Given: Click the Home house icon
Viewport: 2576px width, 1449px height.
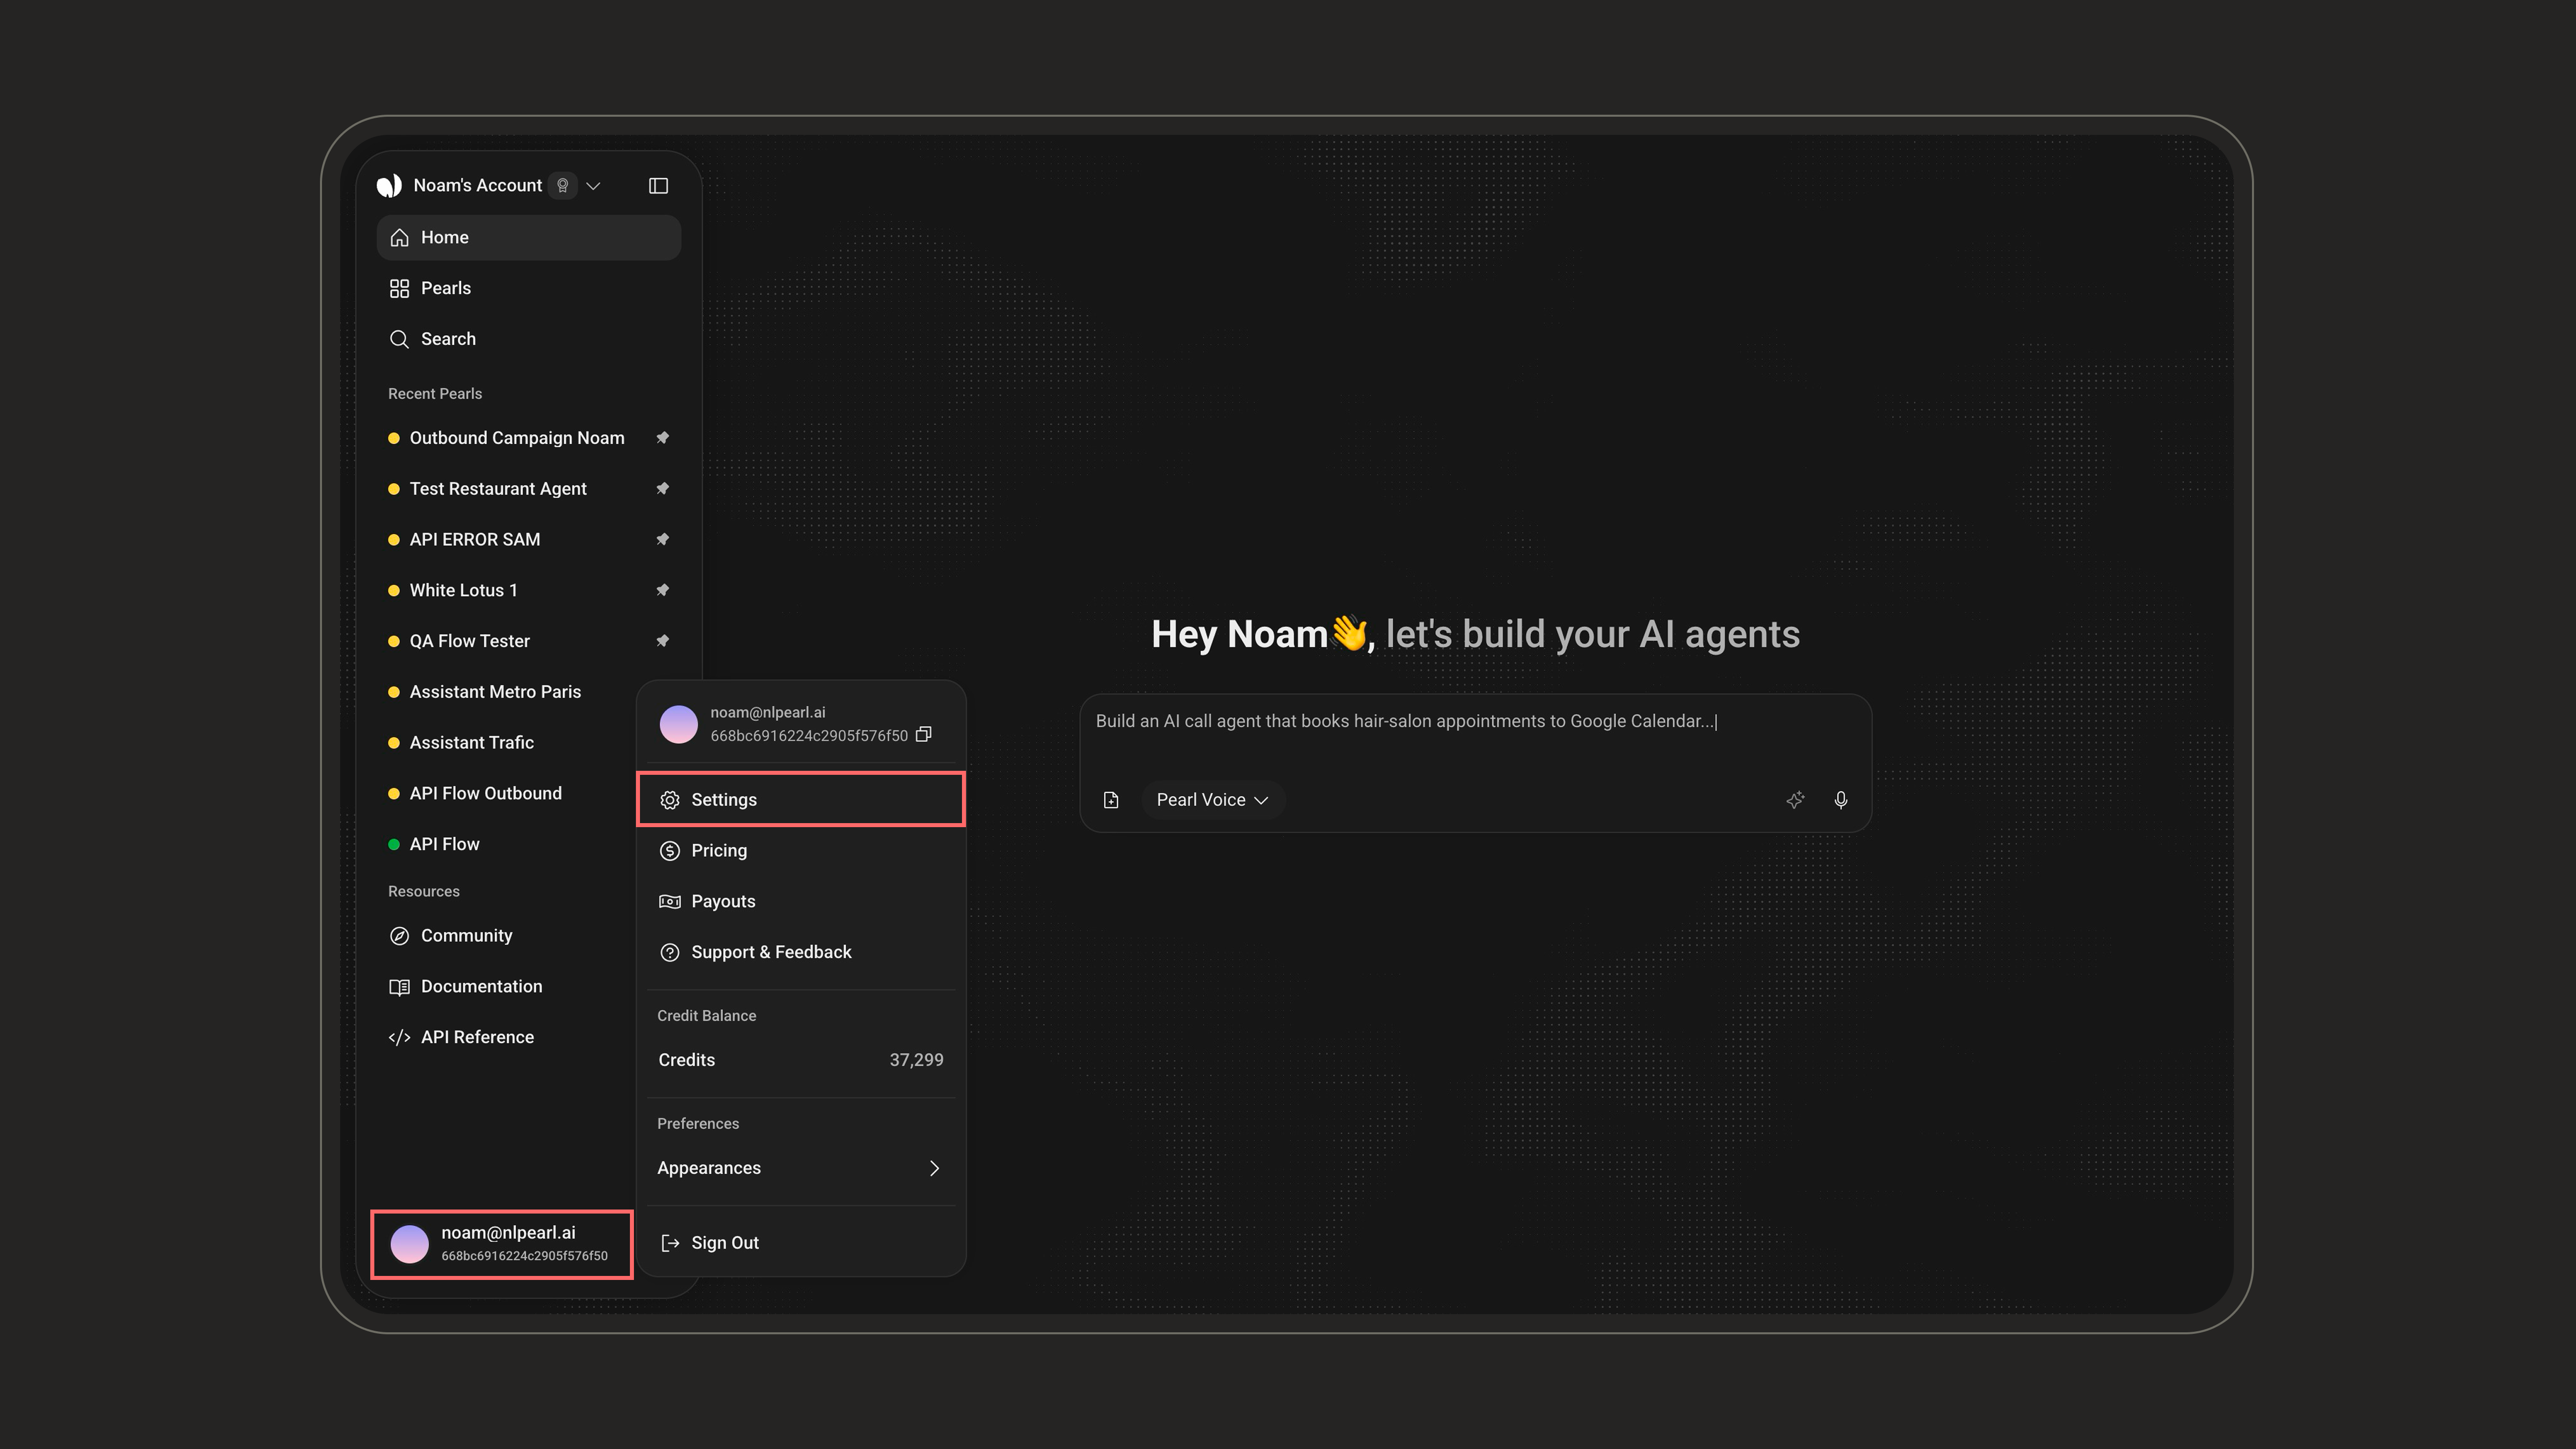Looking at the screenshot, I should tap(399, 238).
